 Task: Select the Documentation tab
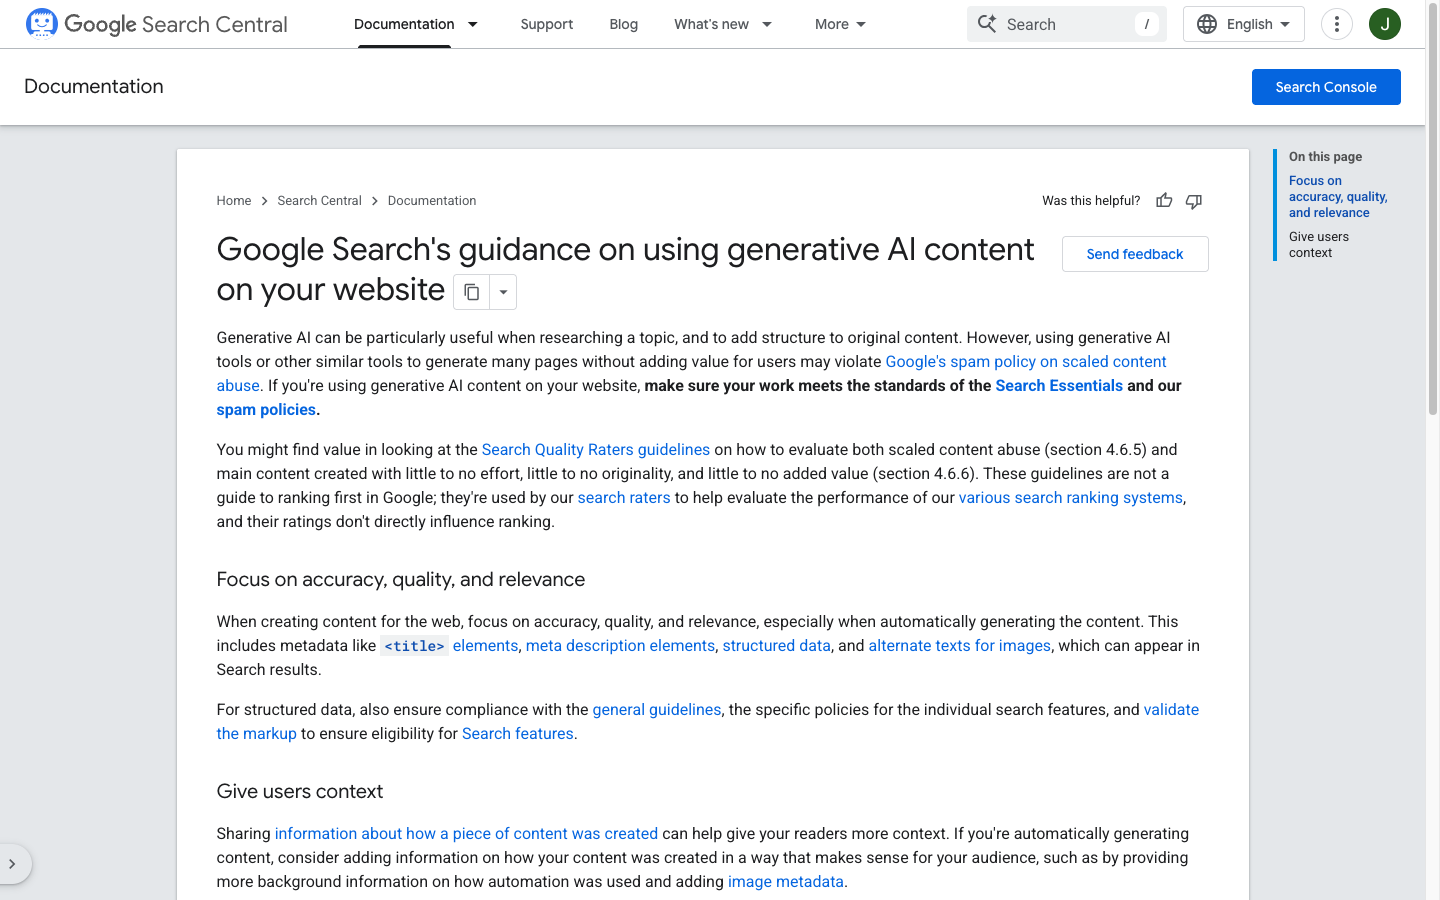[x=404, y=24]
